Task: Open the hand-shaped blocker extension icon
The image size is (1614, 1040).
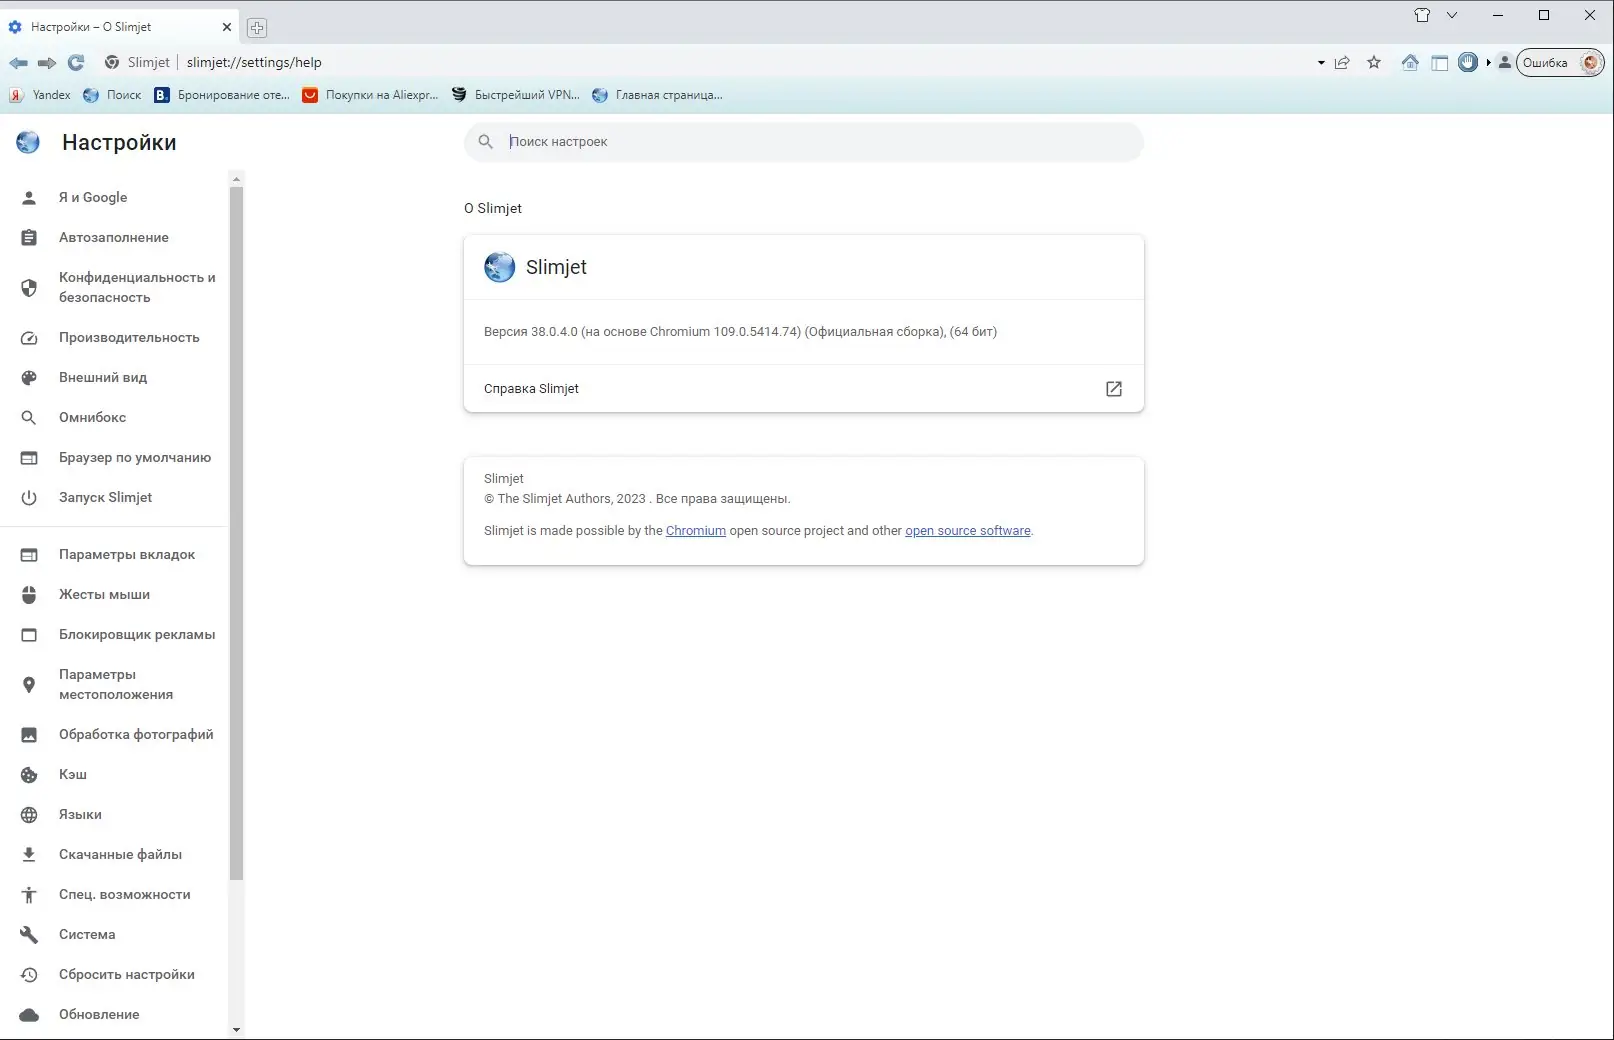Action: 1468,62
